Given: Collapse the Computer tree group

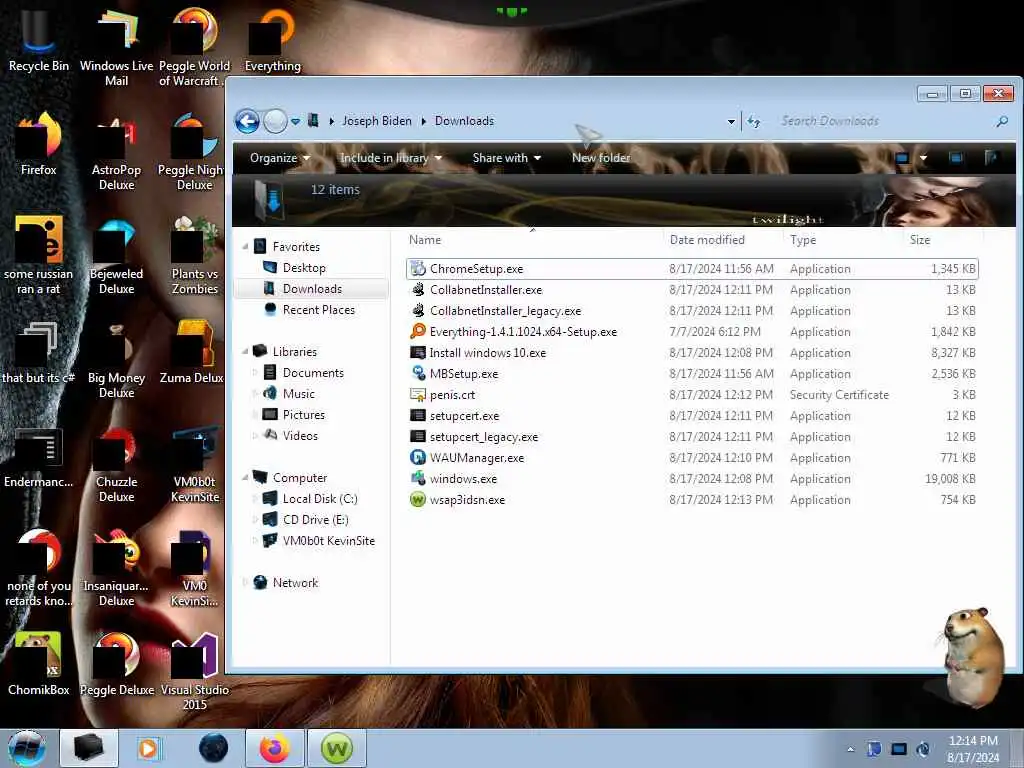Looking at the screenshot, I should click(246, 477).
